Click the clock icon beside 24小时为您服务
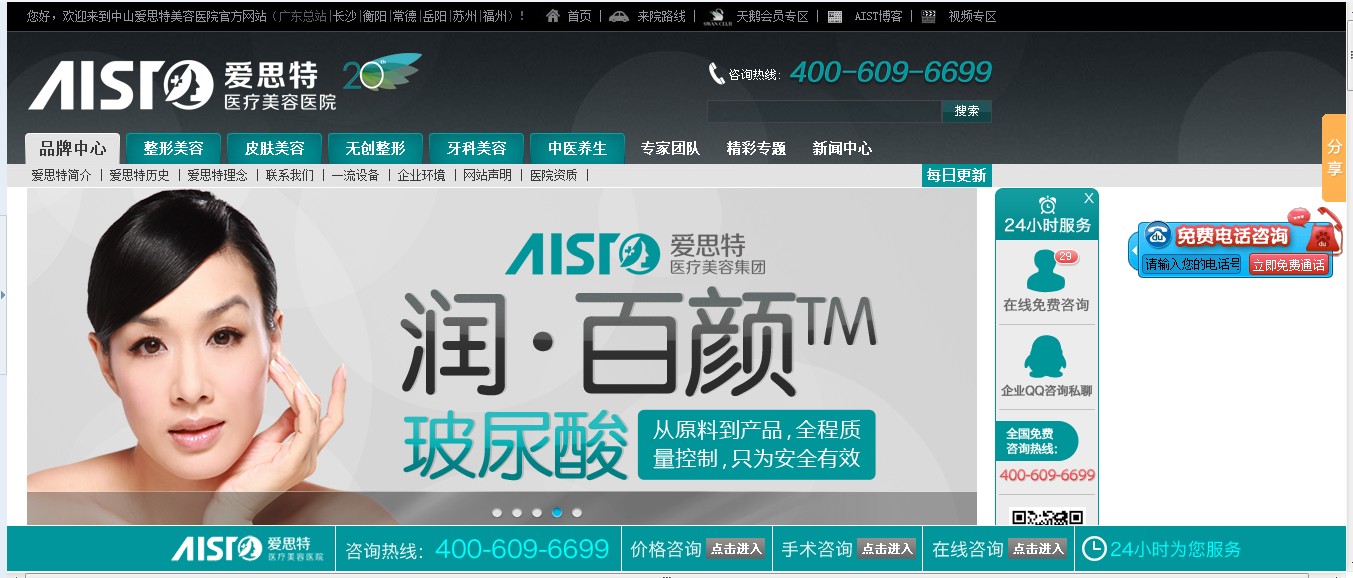Viewport: 1353px width, 578px height. coord(1094,549)
